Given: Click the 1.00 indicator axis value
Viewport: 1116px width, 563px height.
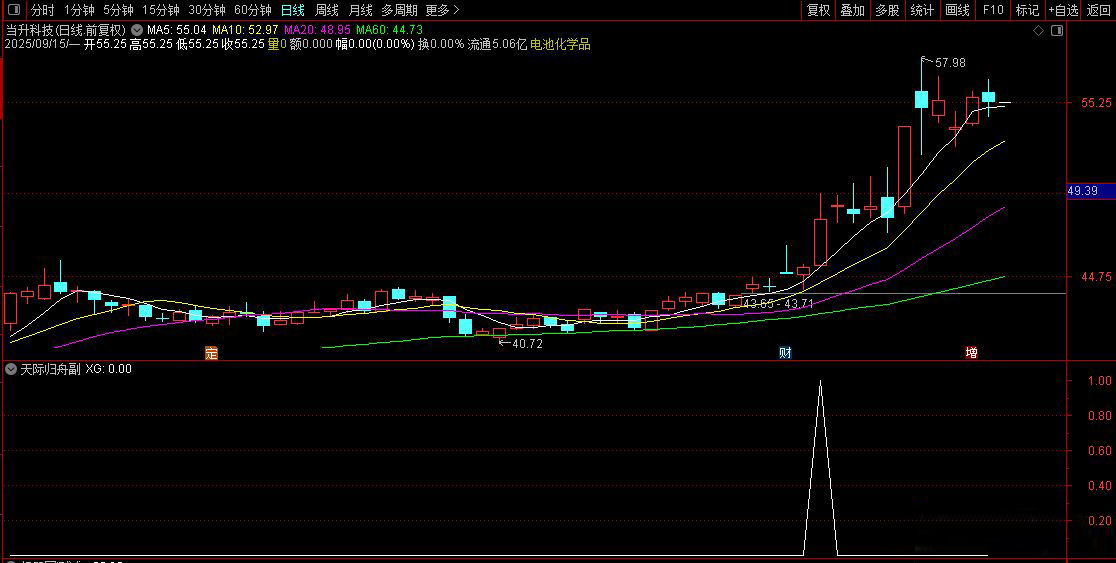Looking at the screenshot, I should point(1100,381).
